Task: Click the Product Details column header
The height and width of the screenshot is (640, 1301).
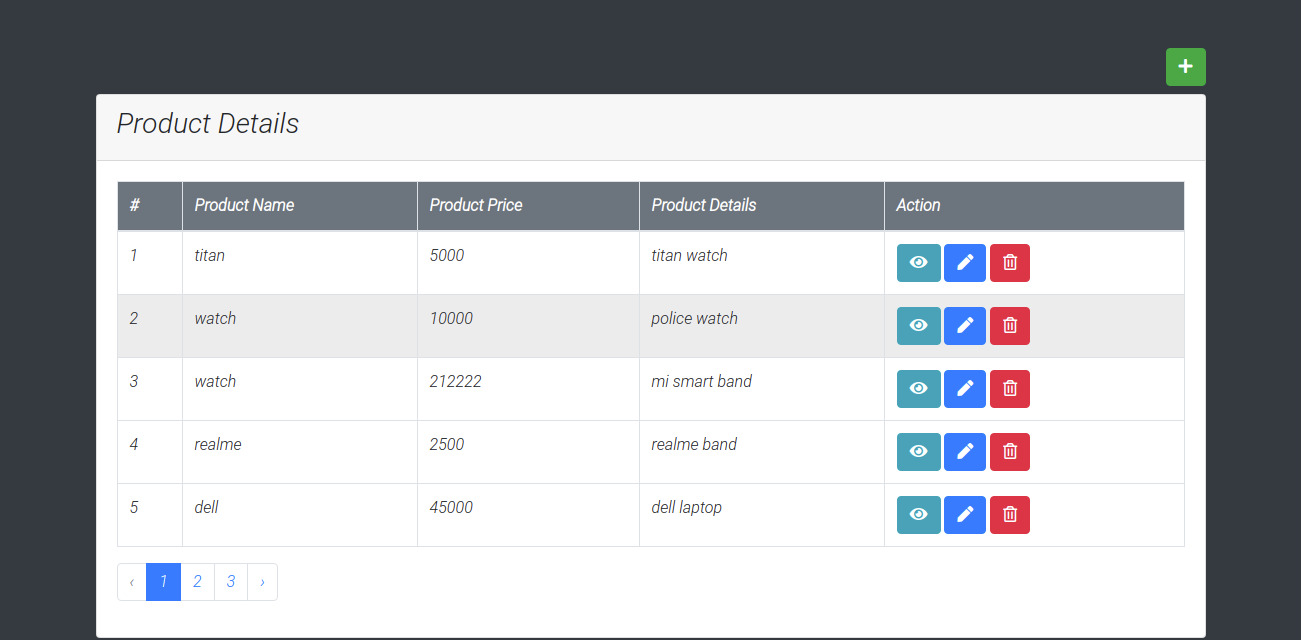Action: (x=762, y=206)
